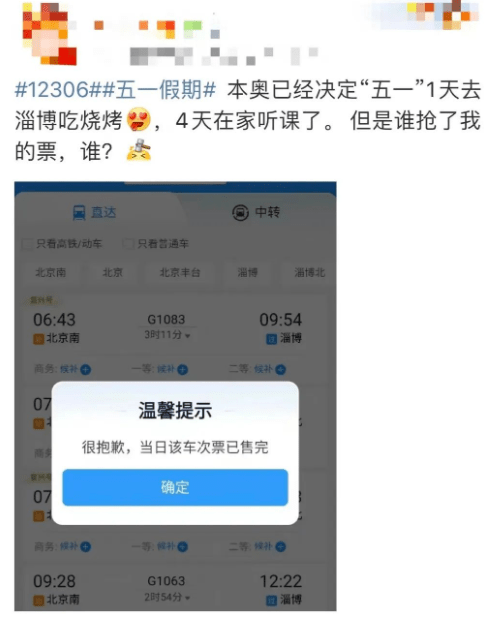The width and height of the screenshot is (496, 627).
Task: Tap 一等 waitlist plus icon in third train row
Action: point(183,547)
